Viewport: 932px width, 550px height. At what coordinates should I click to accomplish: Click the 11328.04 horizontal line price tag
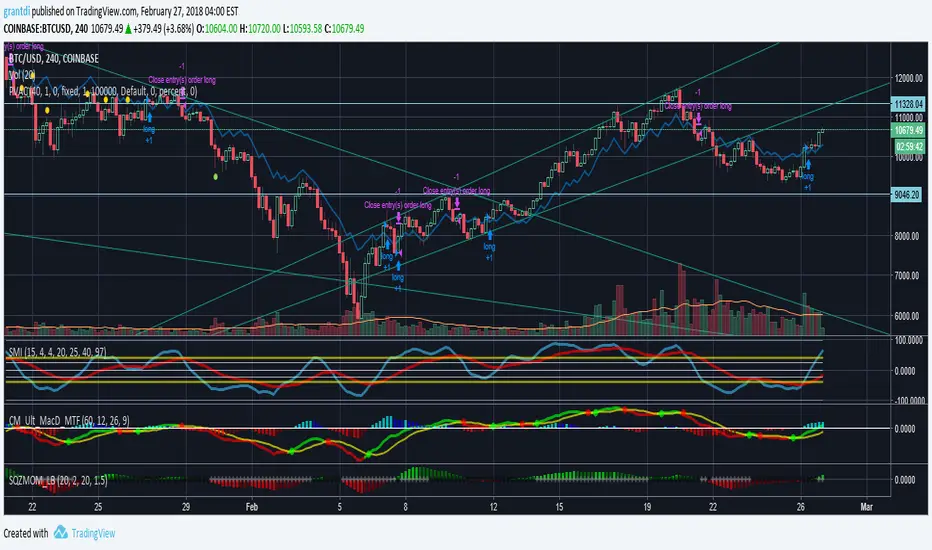[x=908, y=104]
